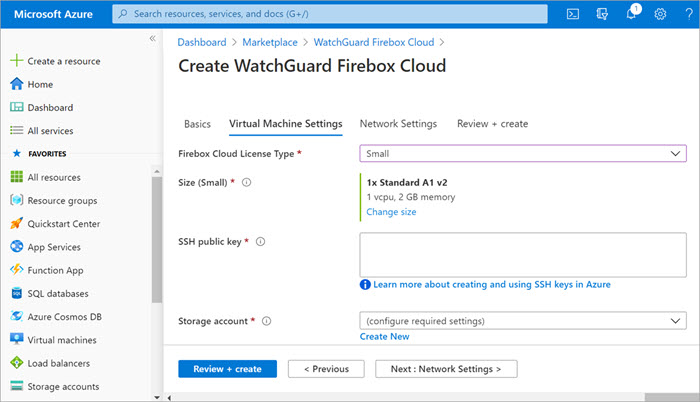Go to Review + create tab
The width and height of the screenshot is (700, 402).
tap(492, 124)
